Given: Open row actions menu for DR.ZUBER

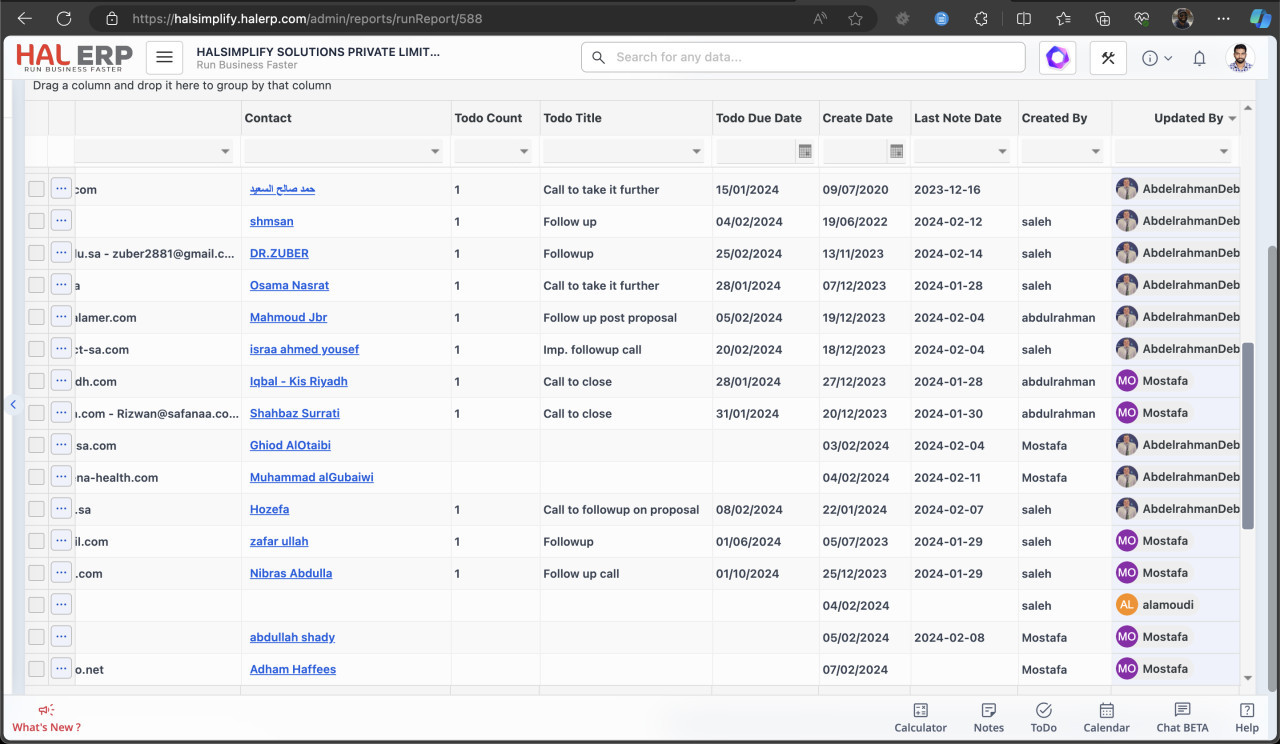Looking at the screenshot, I should coord(61,253).
